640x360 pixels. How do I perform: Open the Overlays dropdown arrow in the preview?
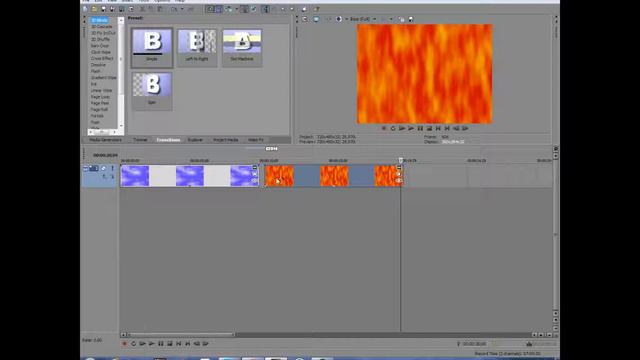(x=391, y=19)
